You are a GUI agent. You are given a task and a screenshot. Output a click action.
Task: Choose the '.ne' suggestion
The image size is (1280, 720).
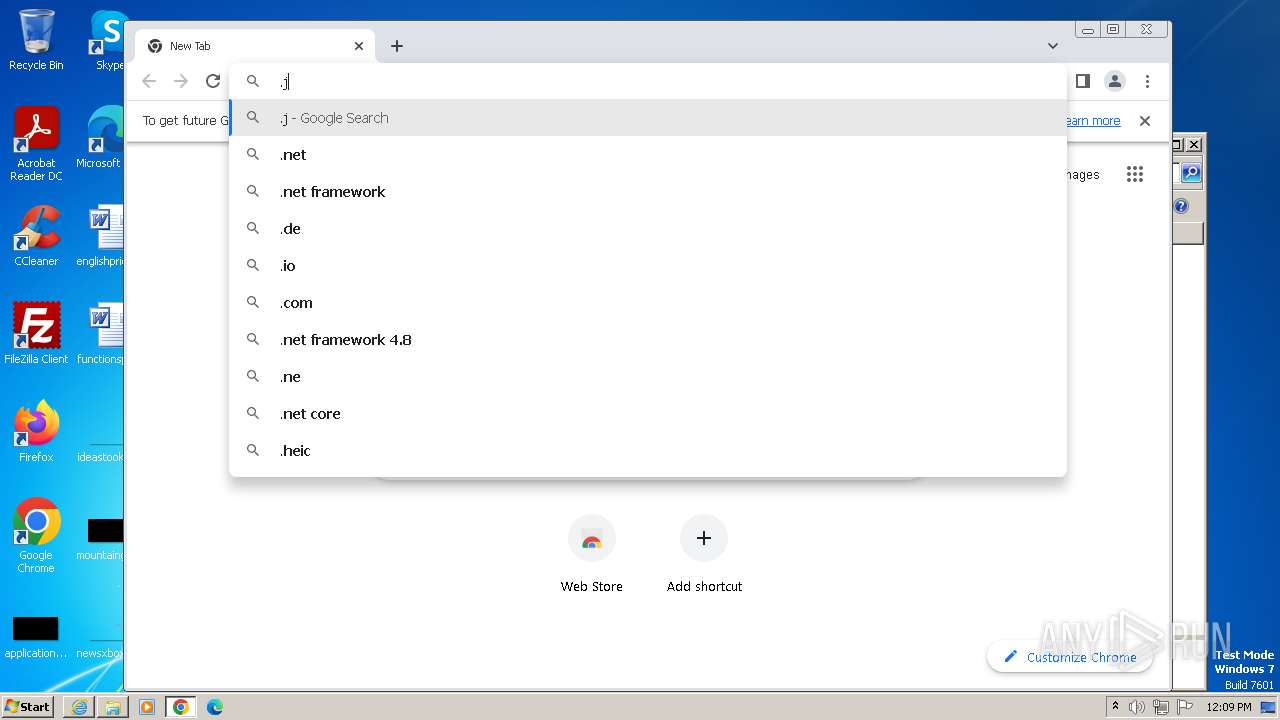(648, 377)
